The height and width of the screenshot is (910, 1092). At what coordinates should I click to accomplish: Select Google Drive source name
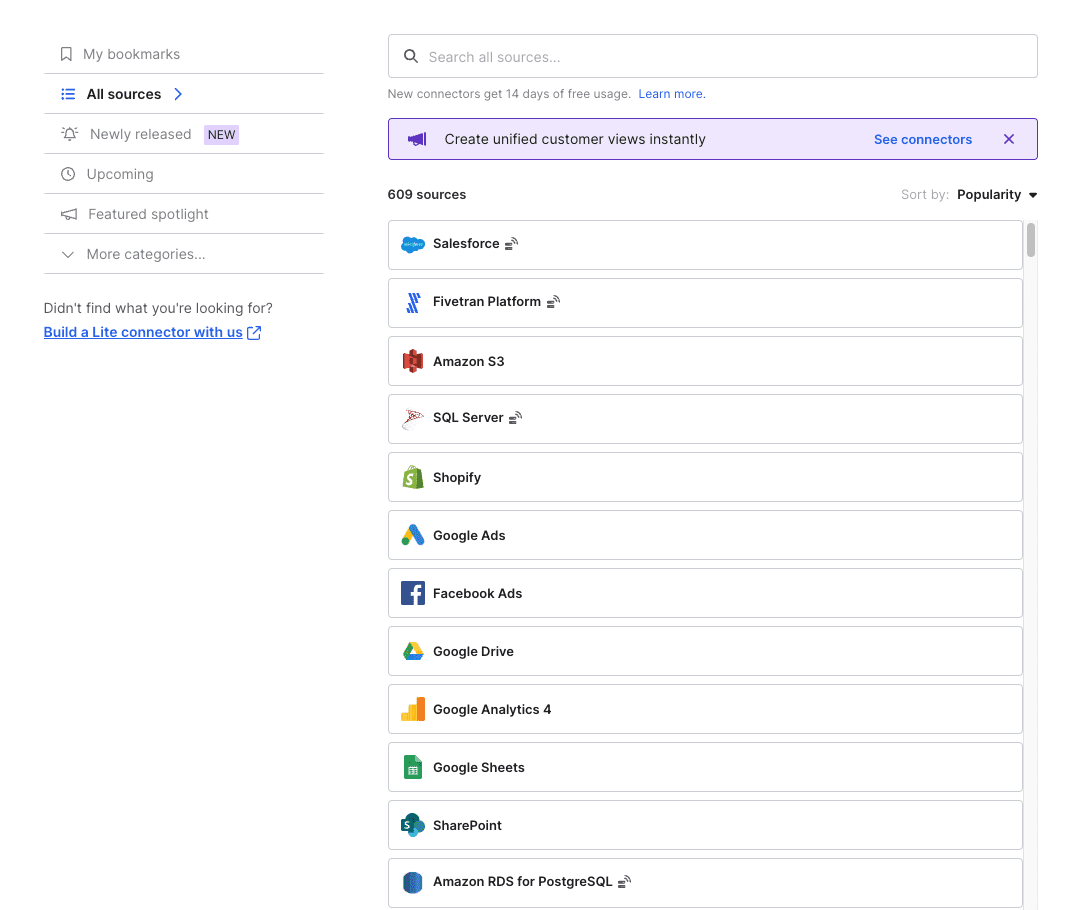(474, 652)
